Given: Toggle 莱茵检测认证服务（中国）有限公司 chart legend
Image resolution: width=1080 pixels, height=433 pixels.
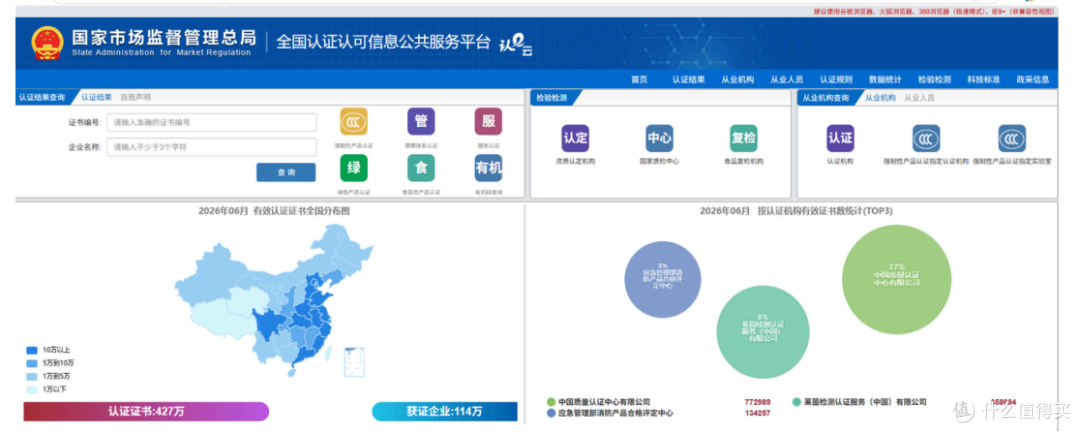Looking at the screenshot, I should [x=860, y=402].
